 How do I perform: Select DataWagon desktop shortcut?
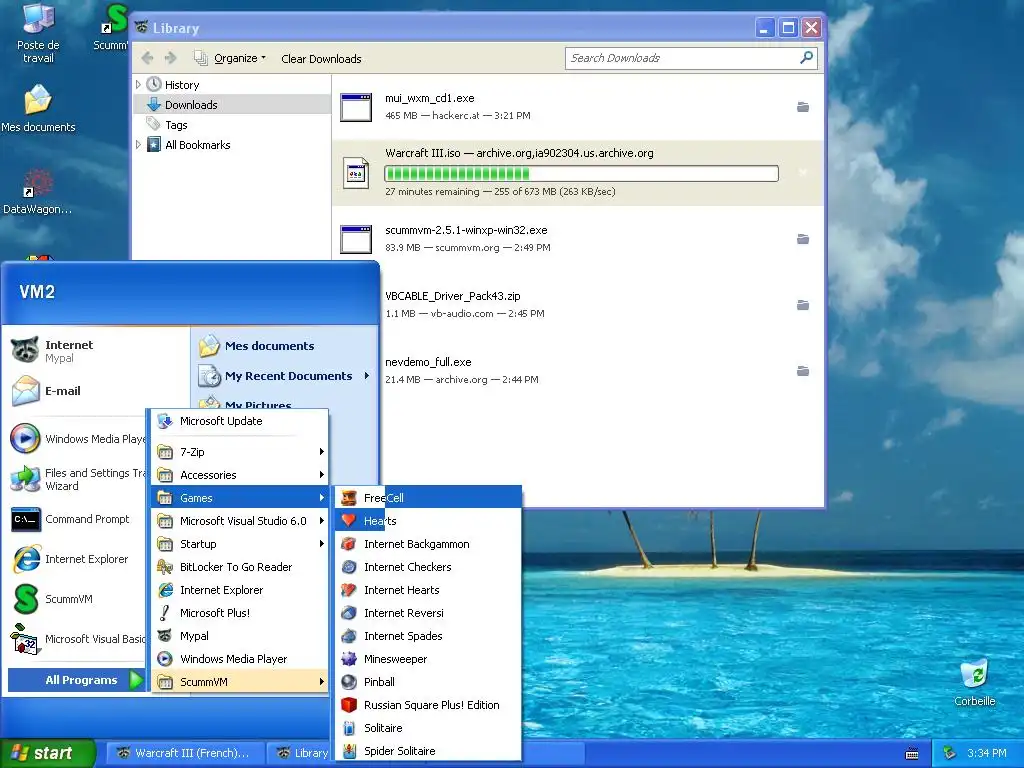[x=37, y=191]
